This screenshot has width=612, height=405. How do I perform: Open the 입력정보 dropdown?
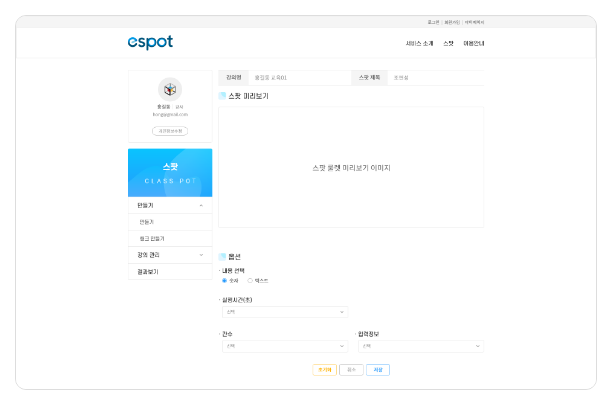tap(420, 347)
